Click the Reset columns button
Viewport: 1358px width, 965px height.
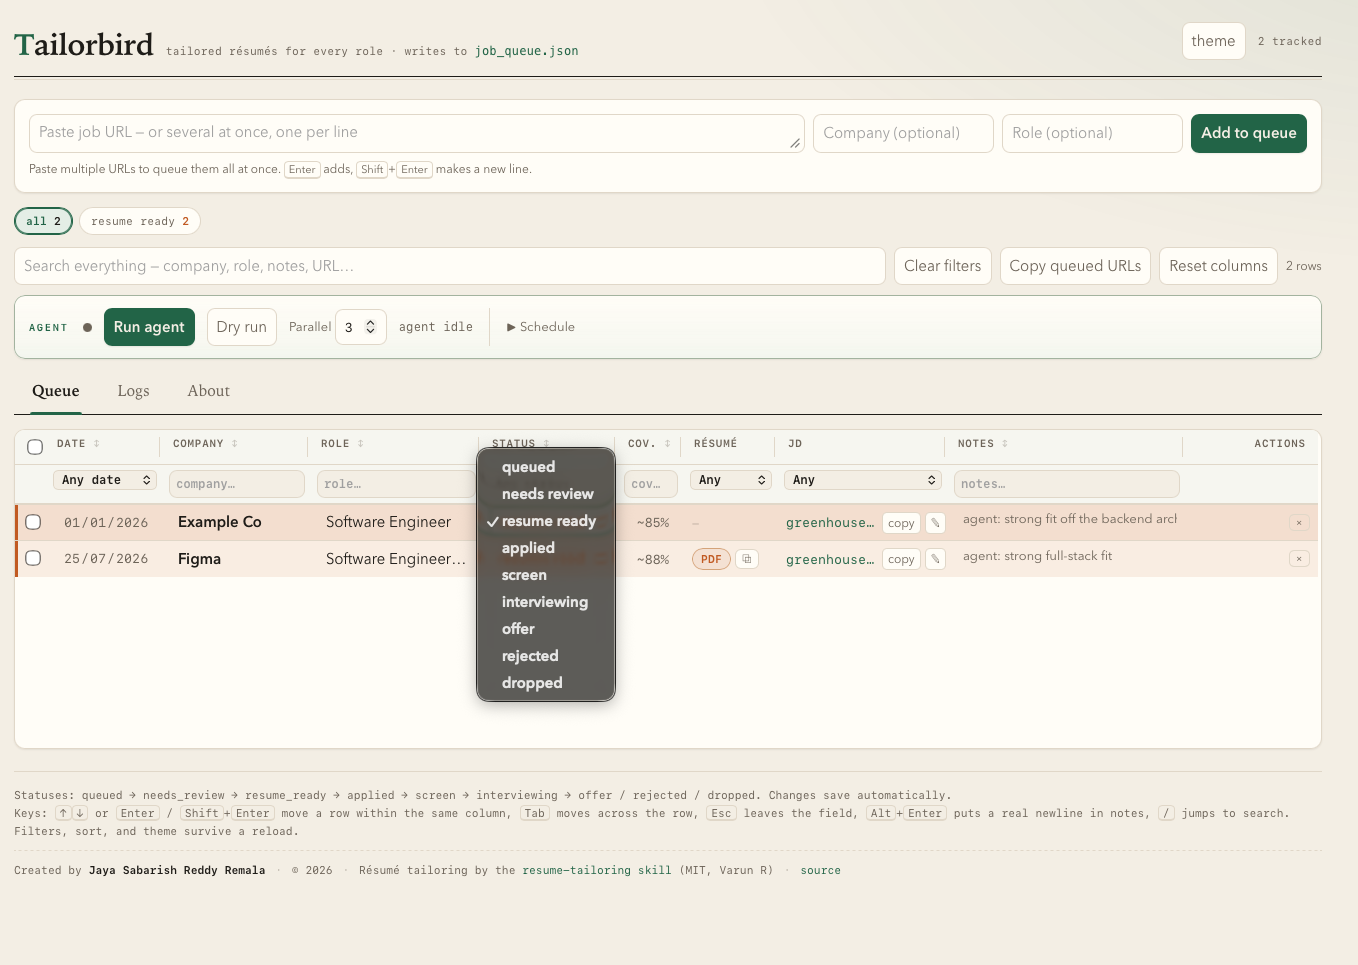pyautogui.click(x=1218, y=266)
